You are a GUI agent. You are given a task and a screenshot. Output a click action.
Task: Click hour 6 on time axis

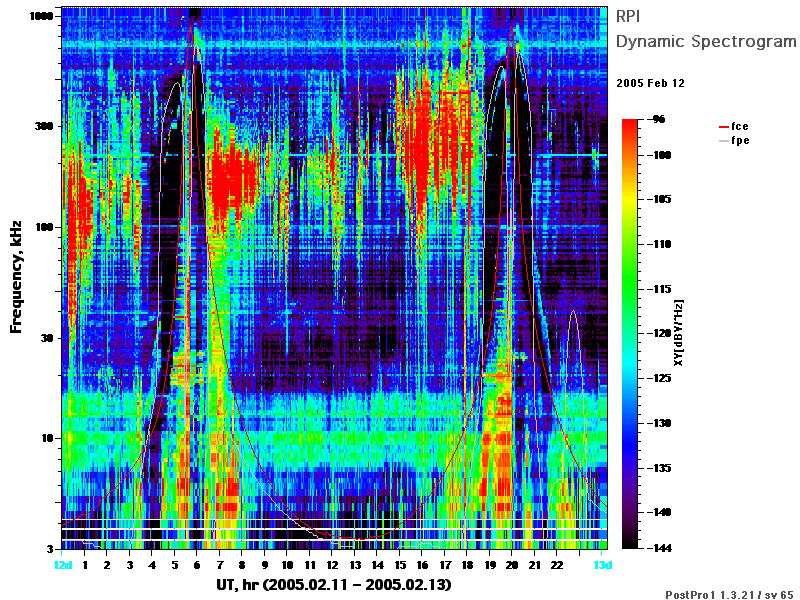pos(197,565)
